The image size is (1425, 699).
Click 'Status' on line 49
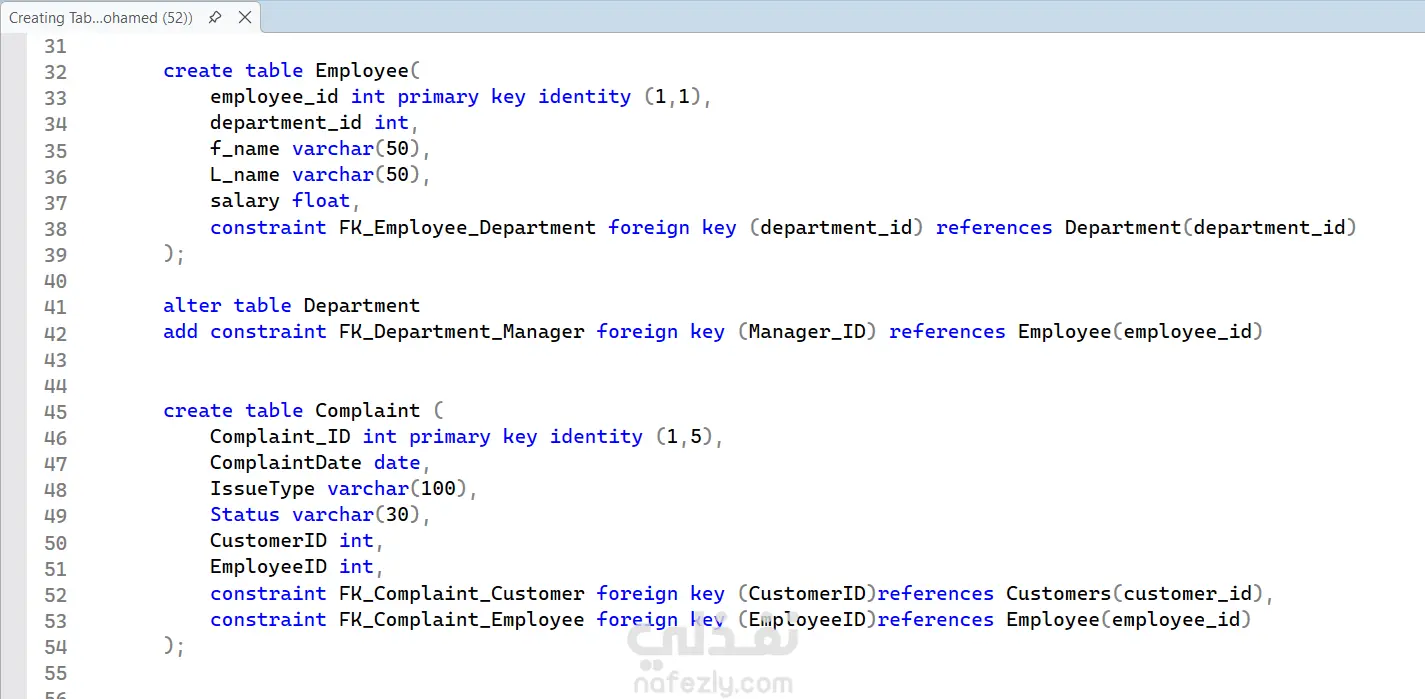pyautogui.click(x=245, y=515)
